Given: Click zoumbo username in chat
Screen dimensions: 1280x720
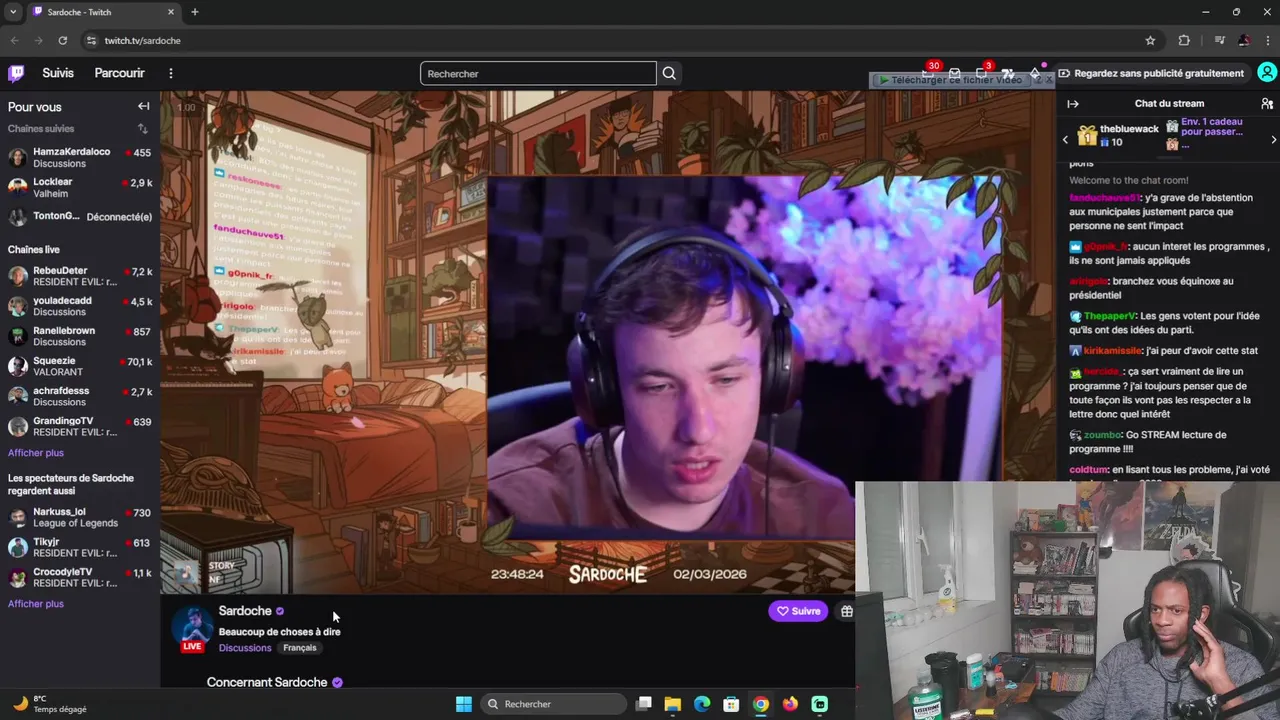Looking at the screenshot, I should 1102,435.
